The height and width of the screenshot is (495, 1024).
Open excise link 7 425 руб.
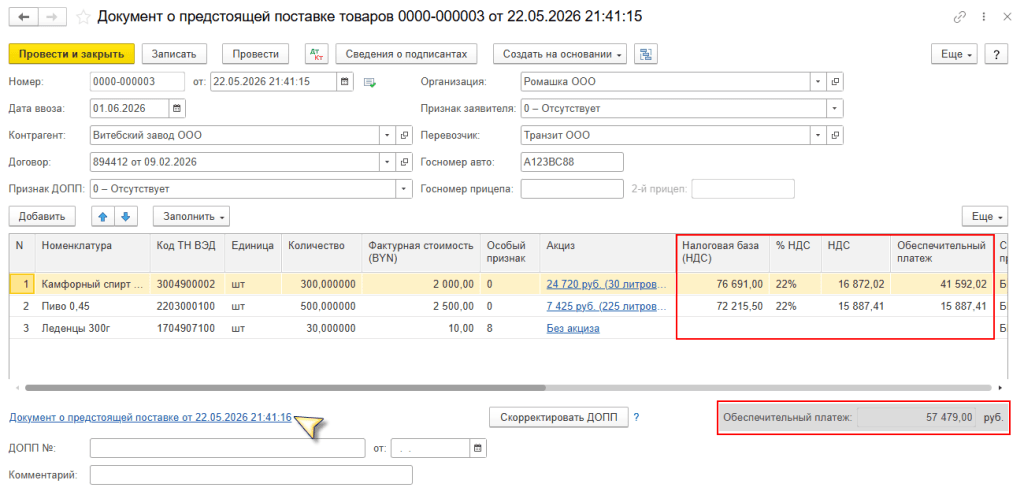click(x=607, y=307)
